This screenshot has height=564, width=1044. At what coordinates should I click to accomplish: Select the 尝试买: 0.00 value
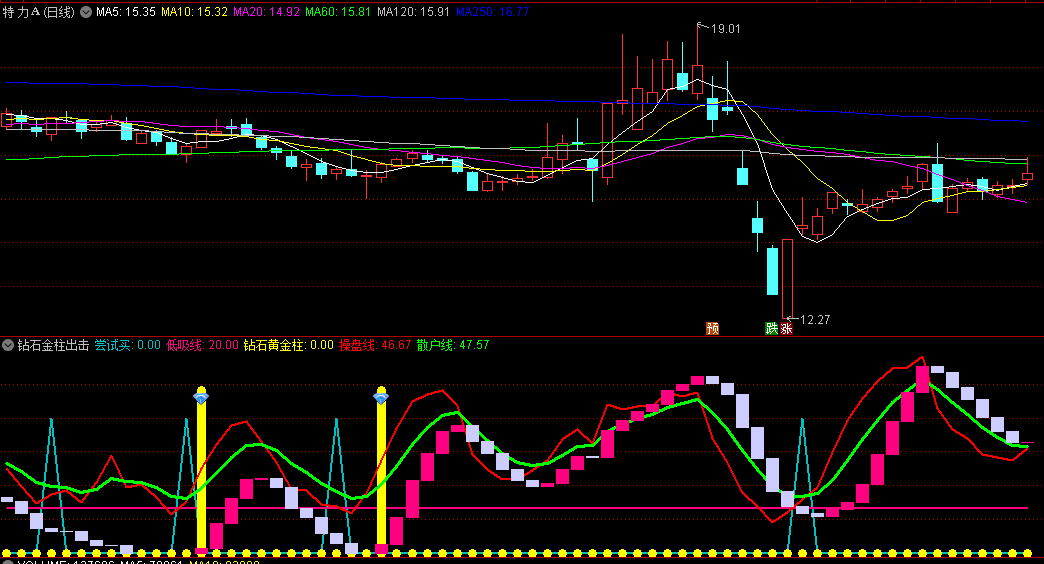(x=128, y=345)
